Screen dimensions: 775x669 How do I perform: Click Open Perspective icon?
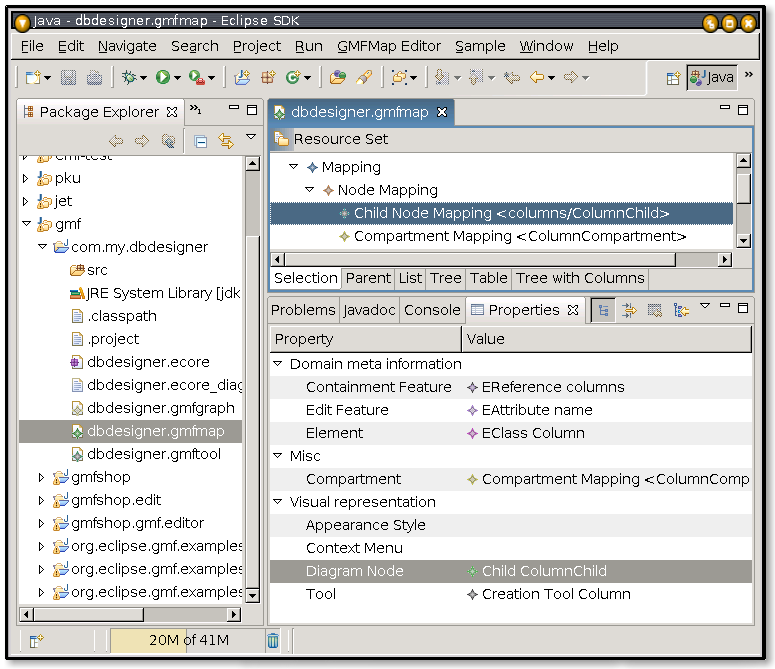674,77
